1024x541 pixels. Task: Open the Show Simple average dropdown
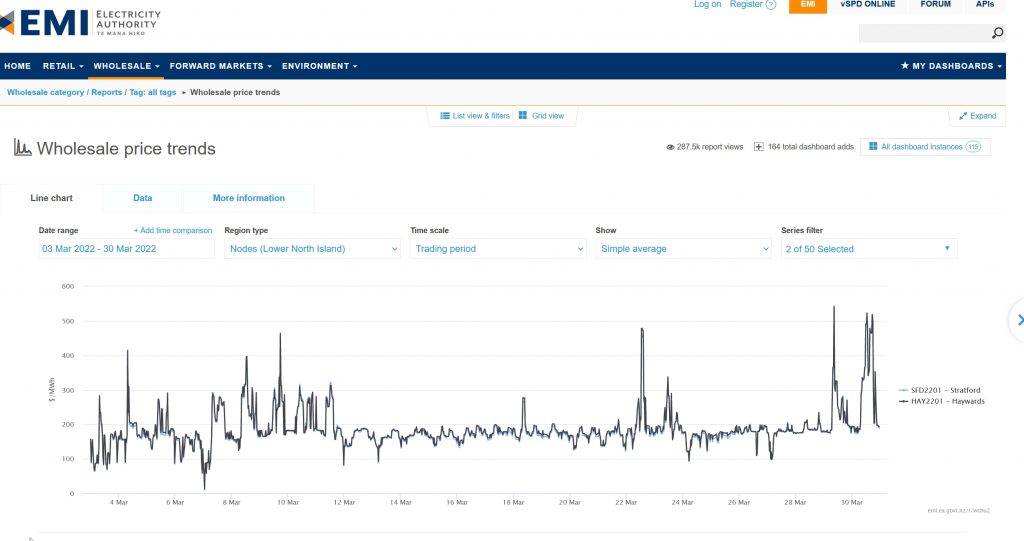tap(683, 249)
